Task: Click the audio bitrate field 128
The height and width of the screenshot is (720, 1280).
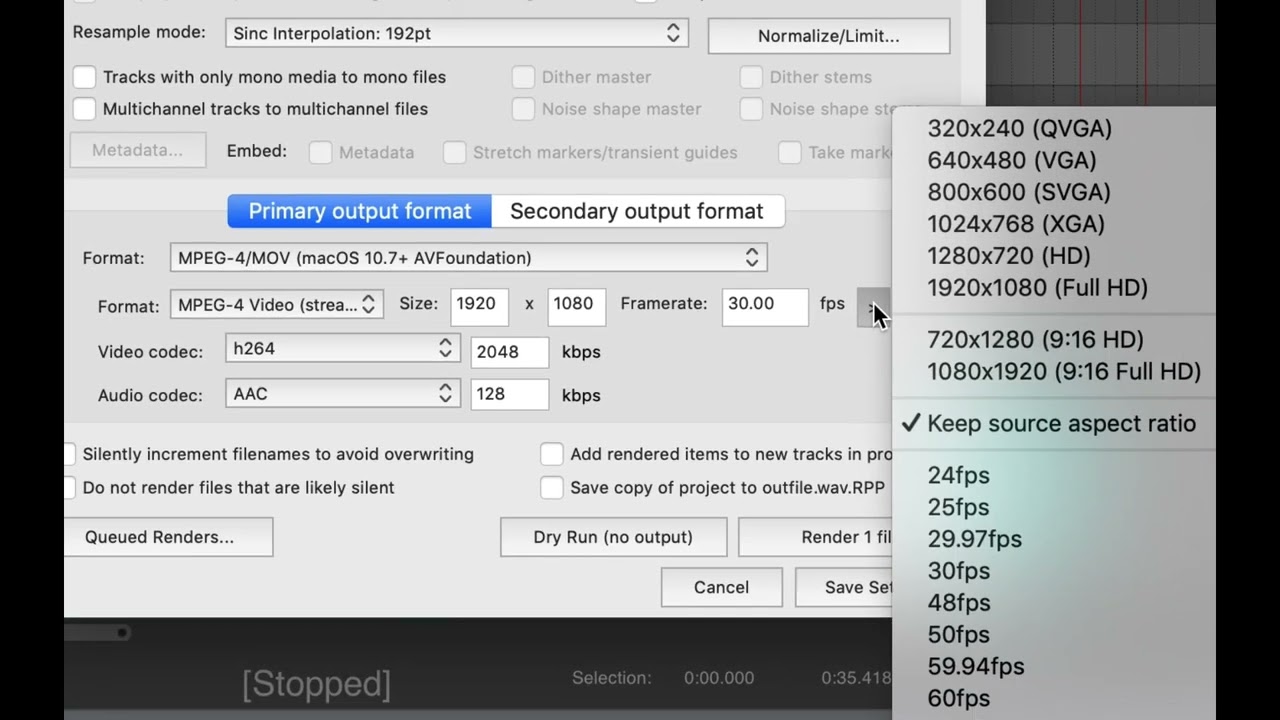Action: (x=510, y=394)
